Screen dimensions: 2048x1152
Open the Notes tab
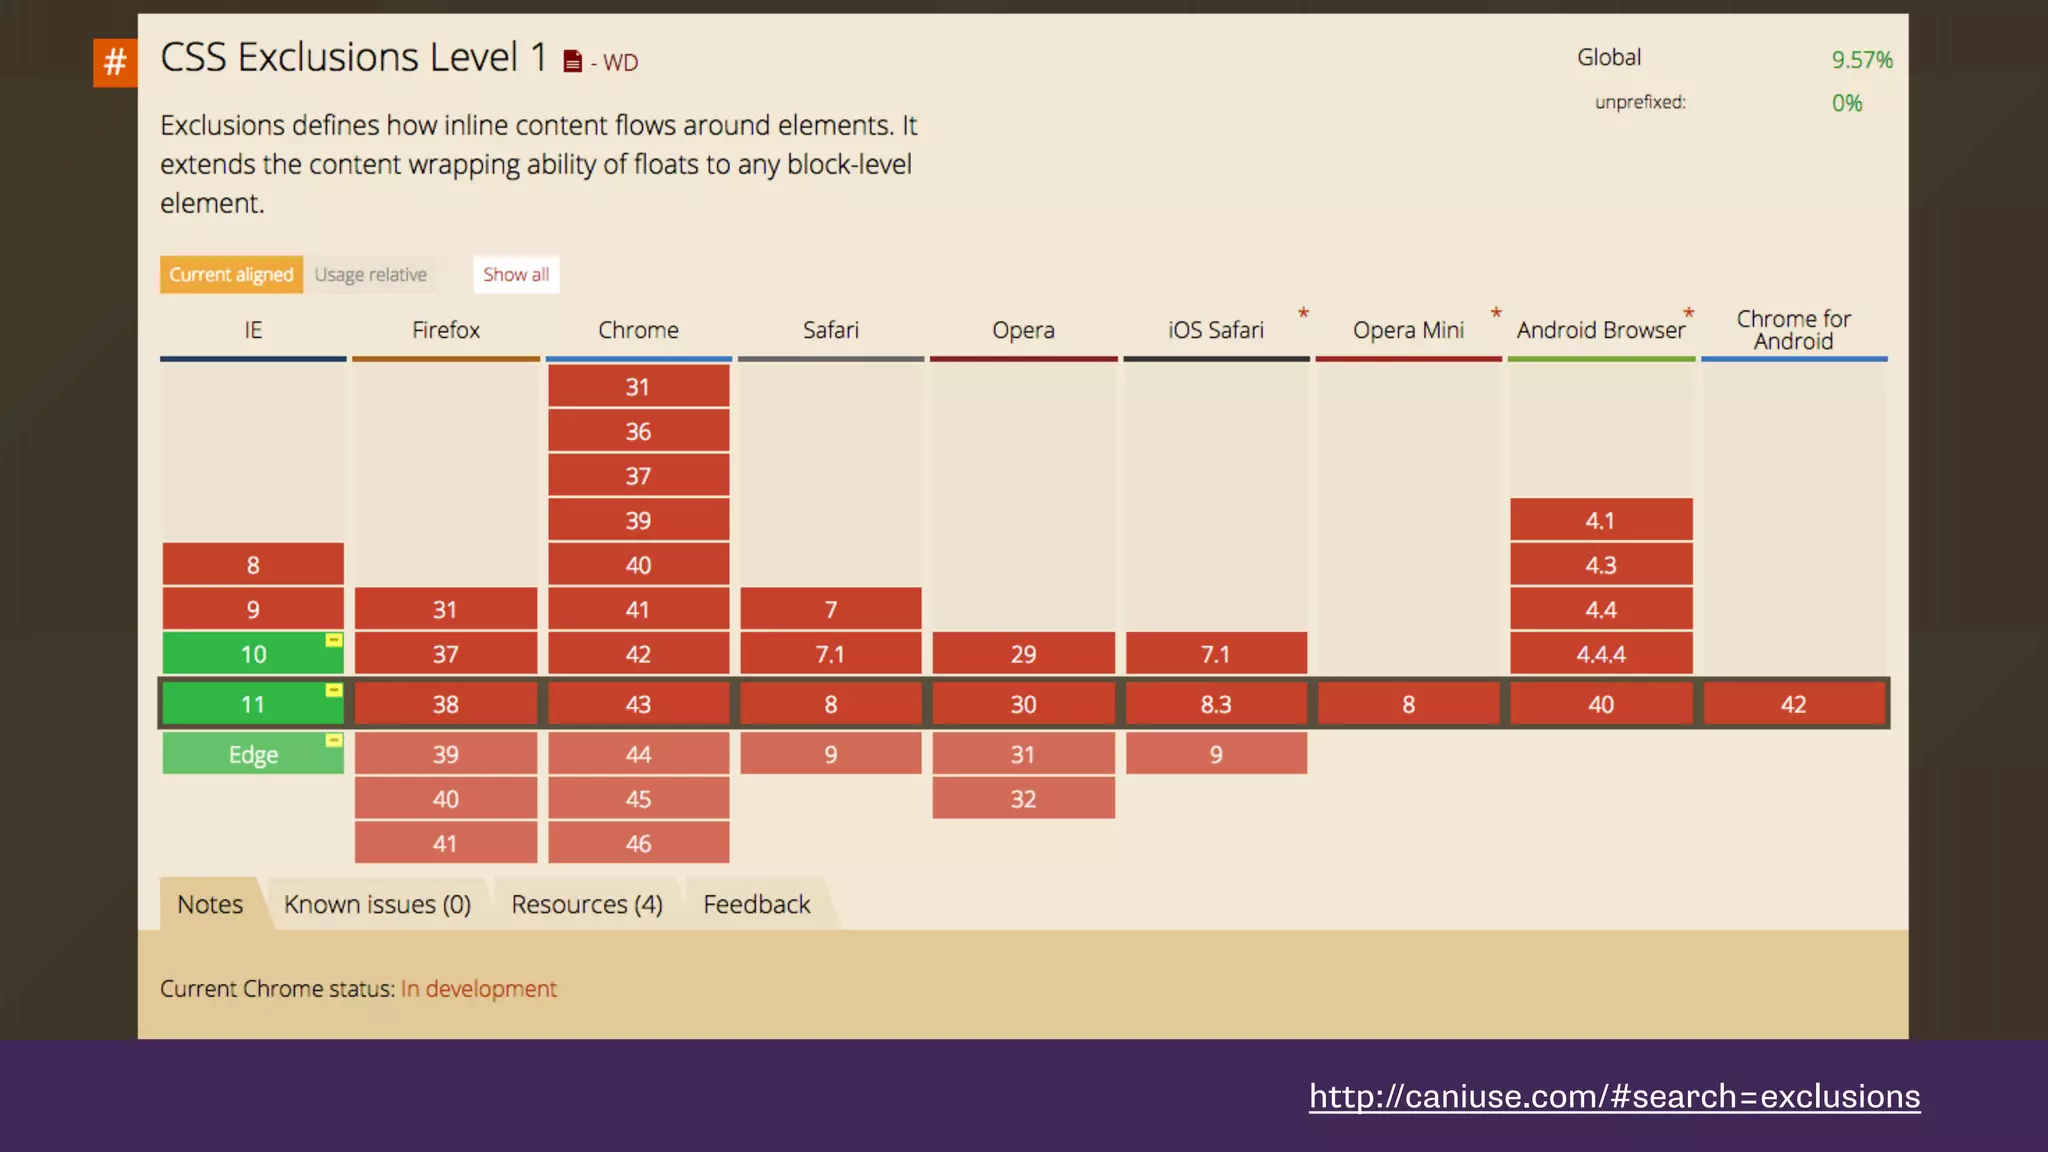point(210,904)
